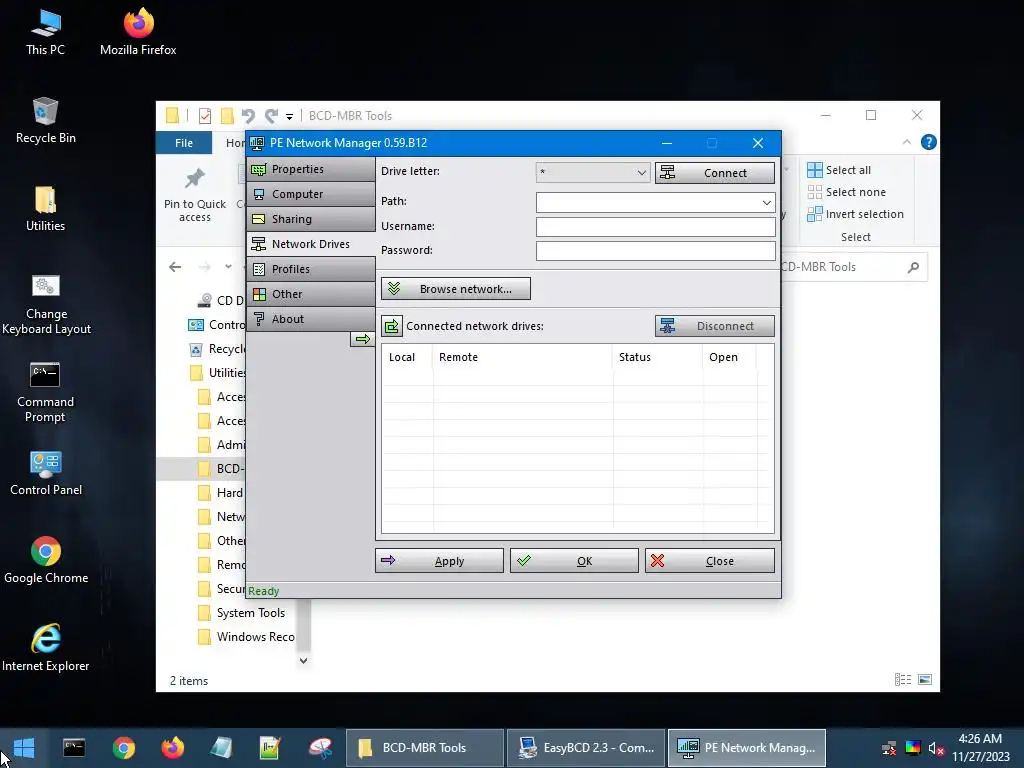Click the Explorer help icon
This screenshot has height=768, width=1024.
(x=929, y=142)
